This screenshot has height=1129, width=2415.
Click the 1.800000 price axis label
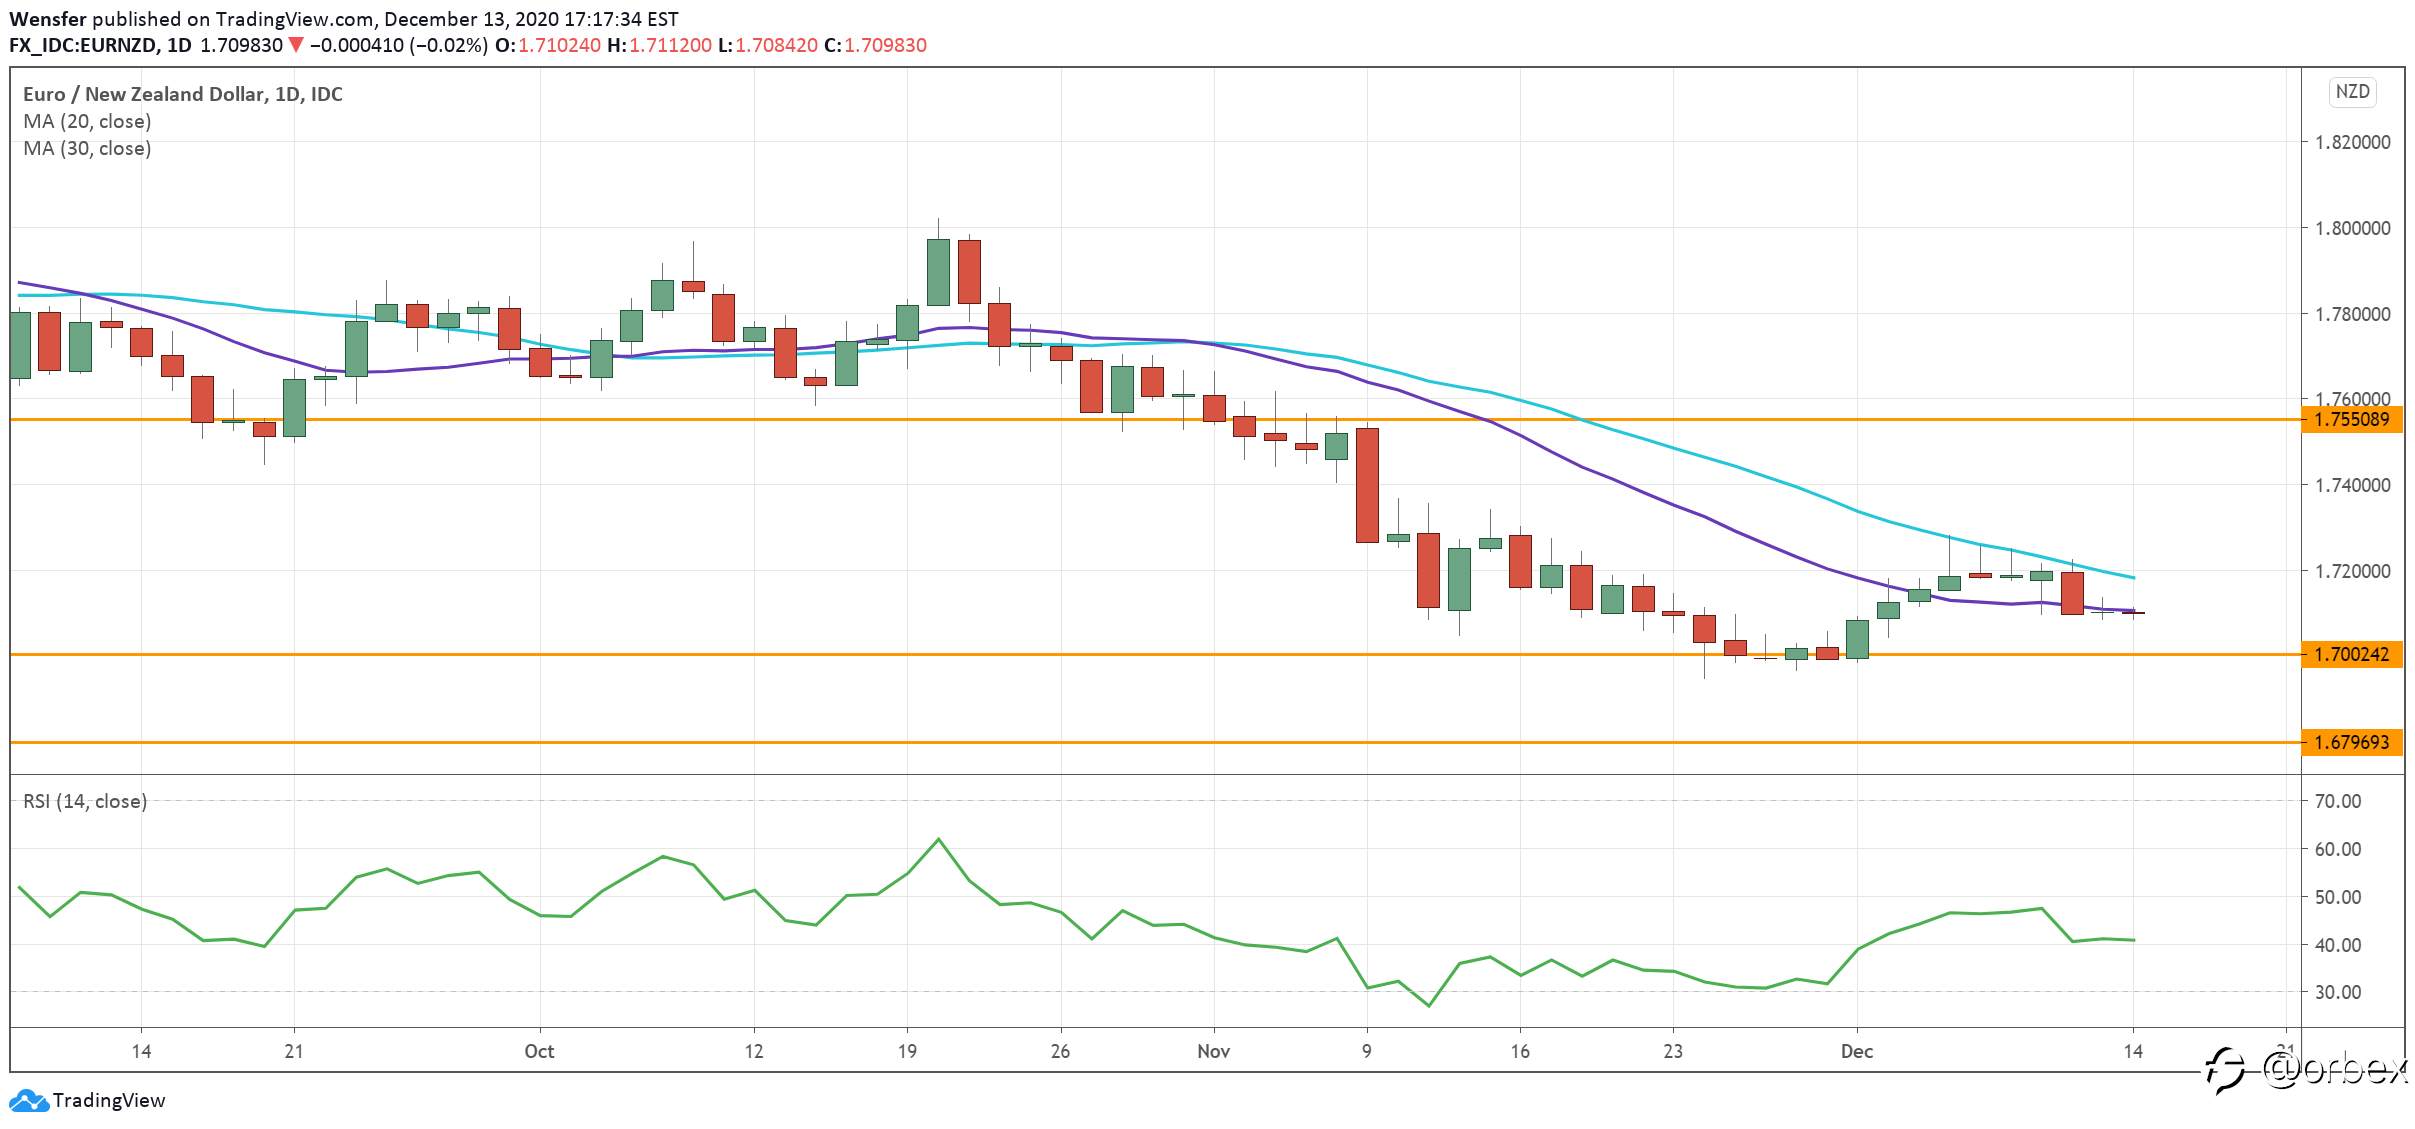pos(2353,228)
